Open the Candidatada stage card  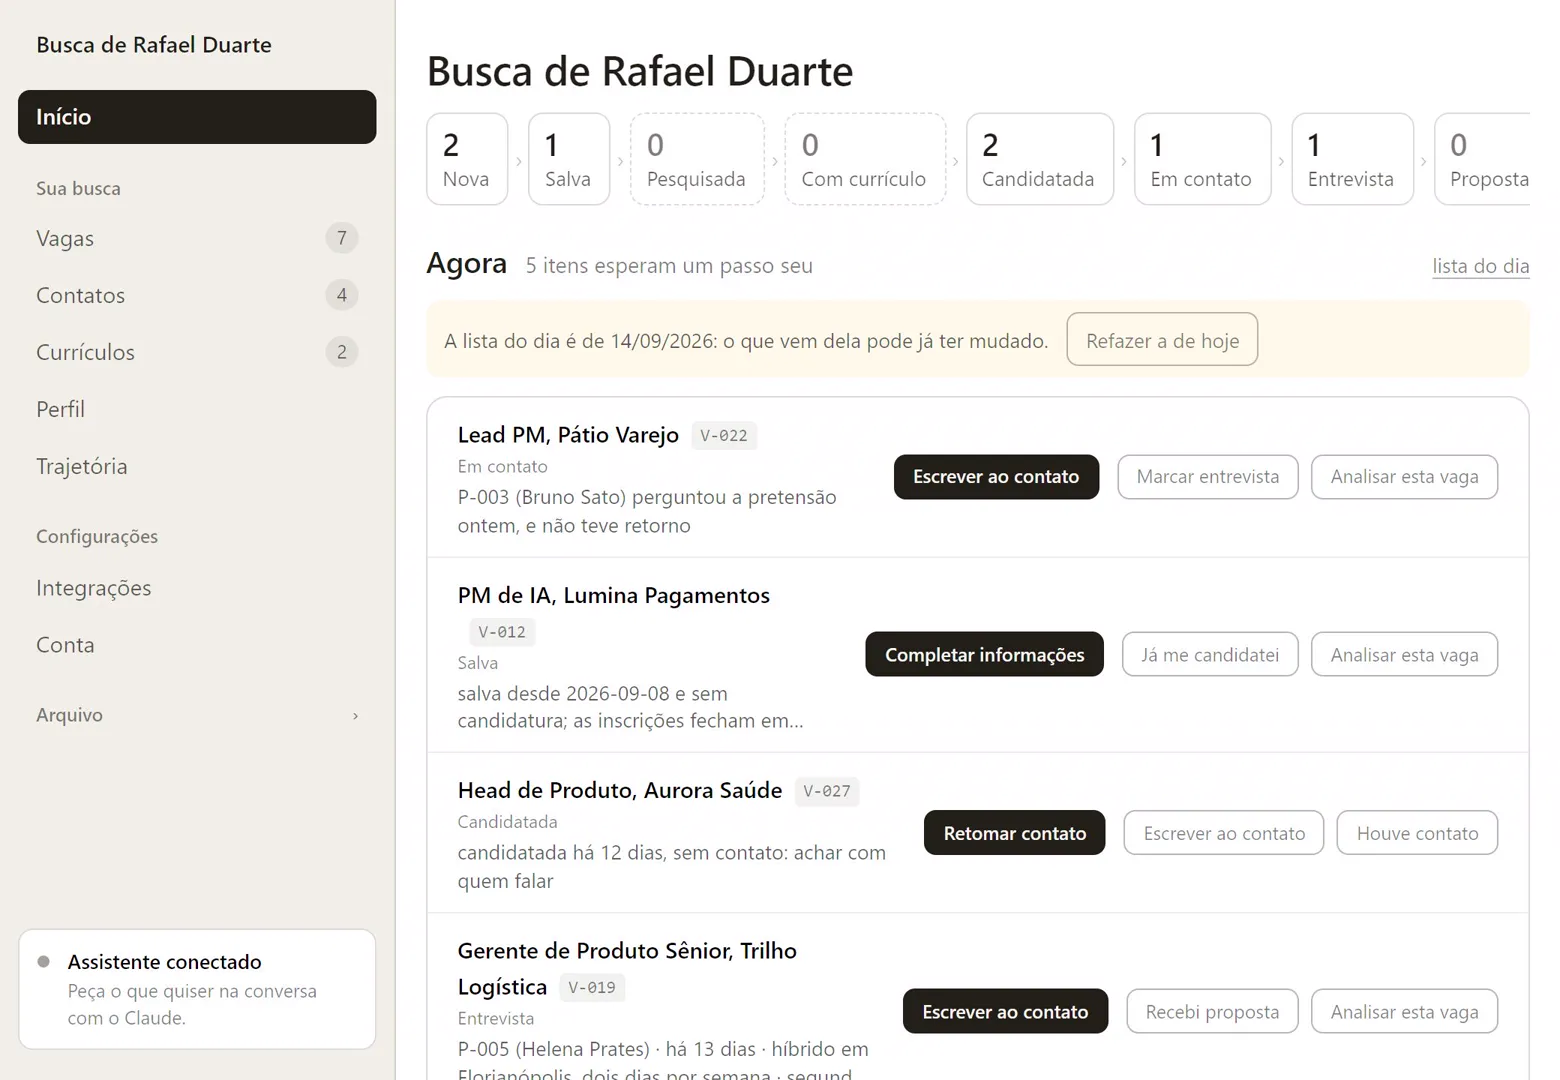pos(1040,159)
